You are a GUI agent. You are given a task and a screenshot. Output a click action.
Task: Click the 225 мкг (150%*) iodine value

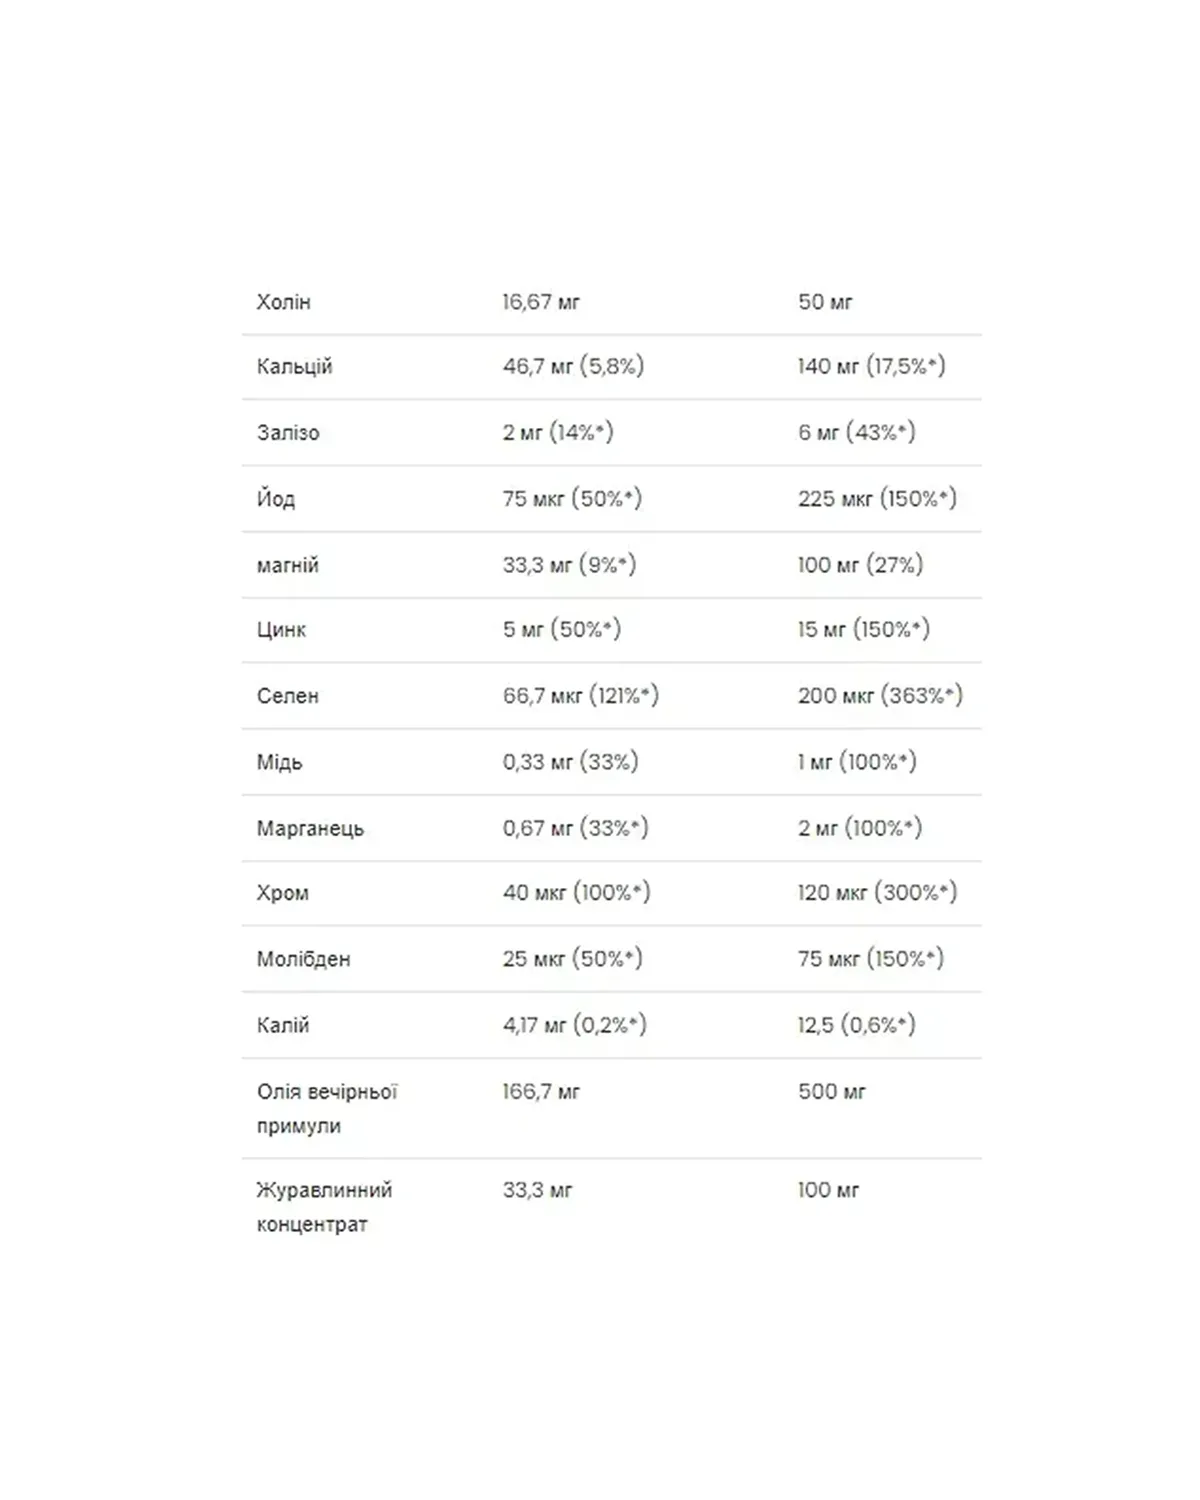point(877,499)
